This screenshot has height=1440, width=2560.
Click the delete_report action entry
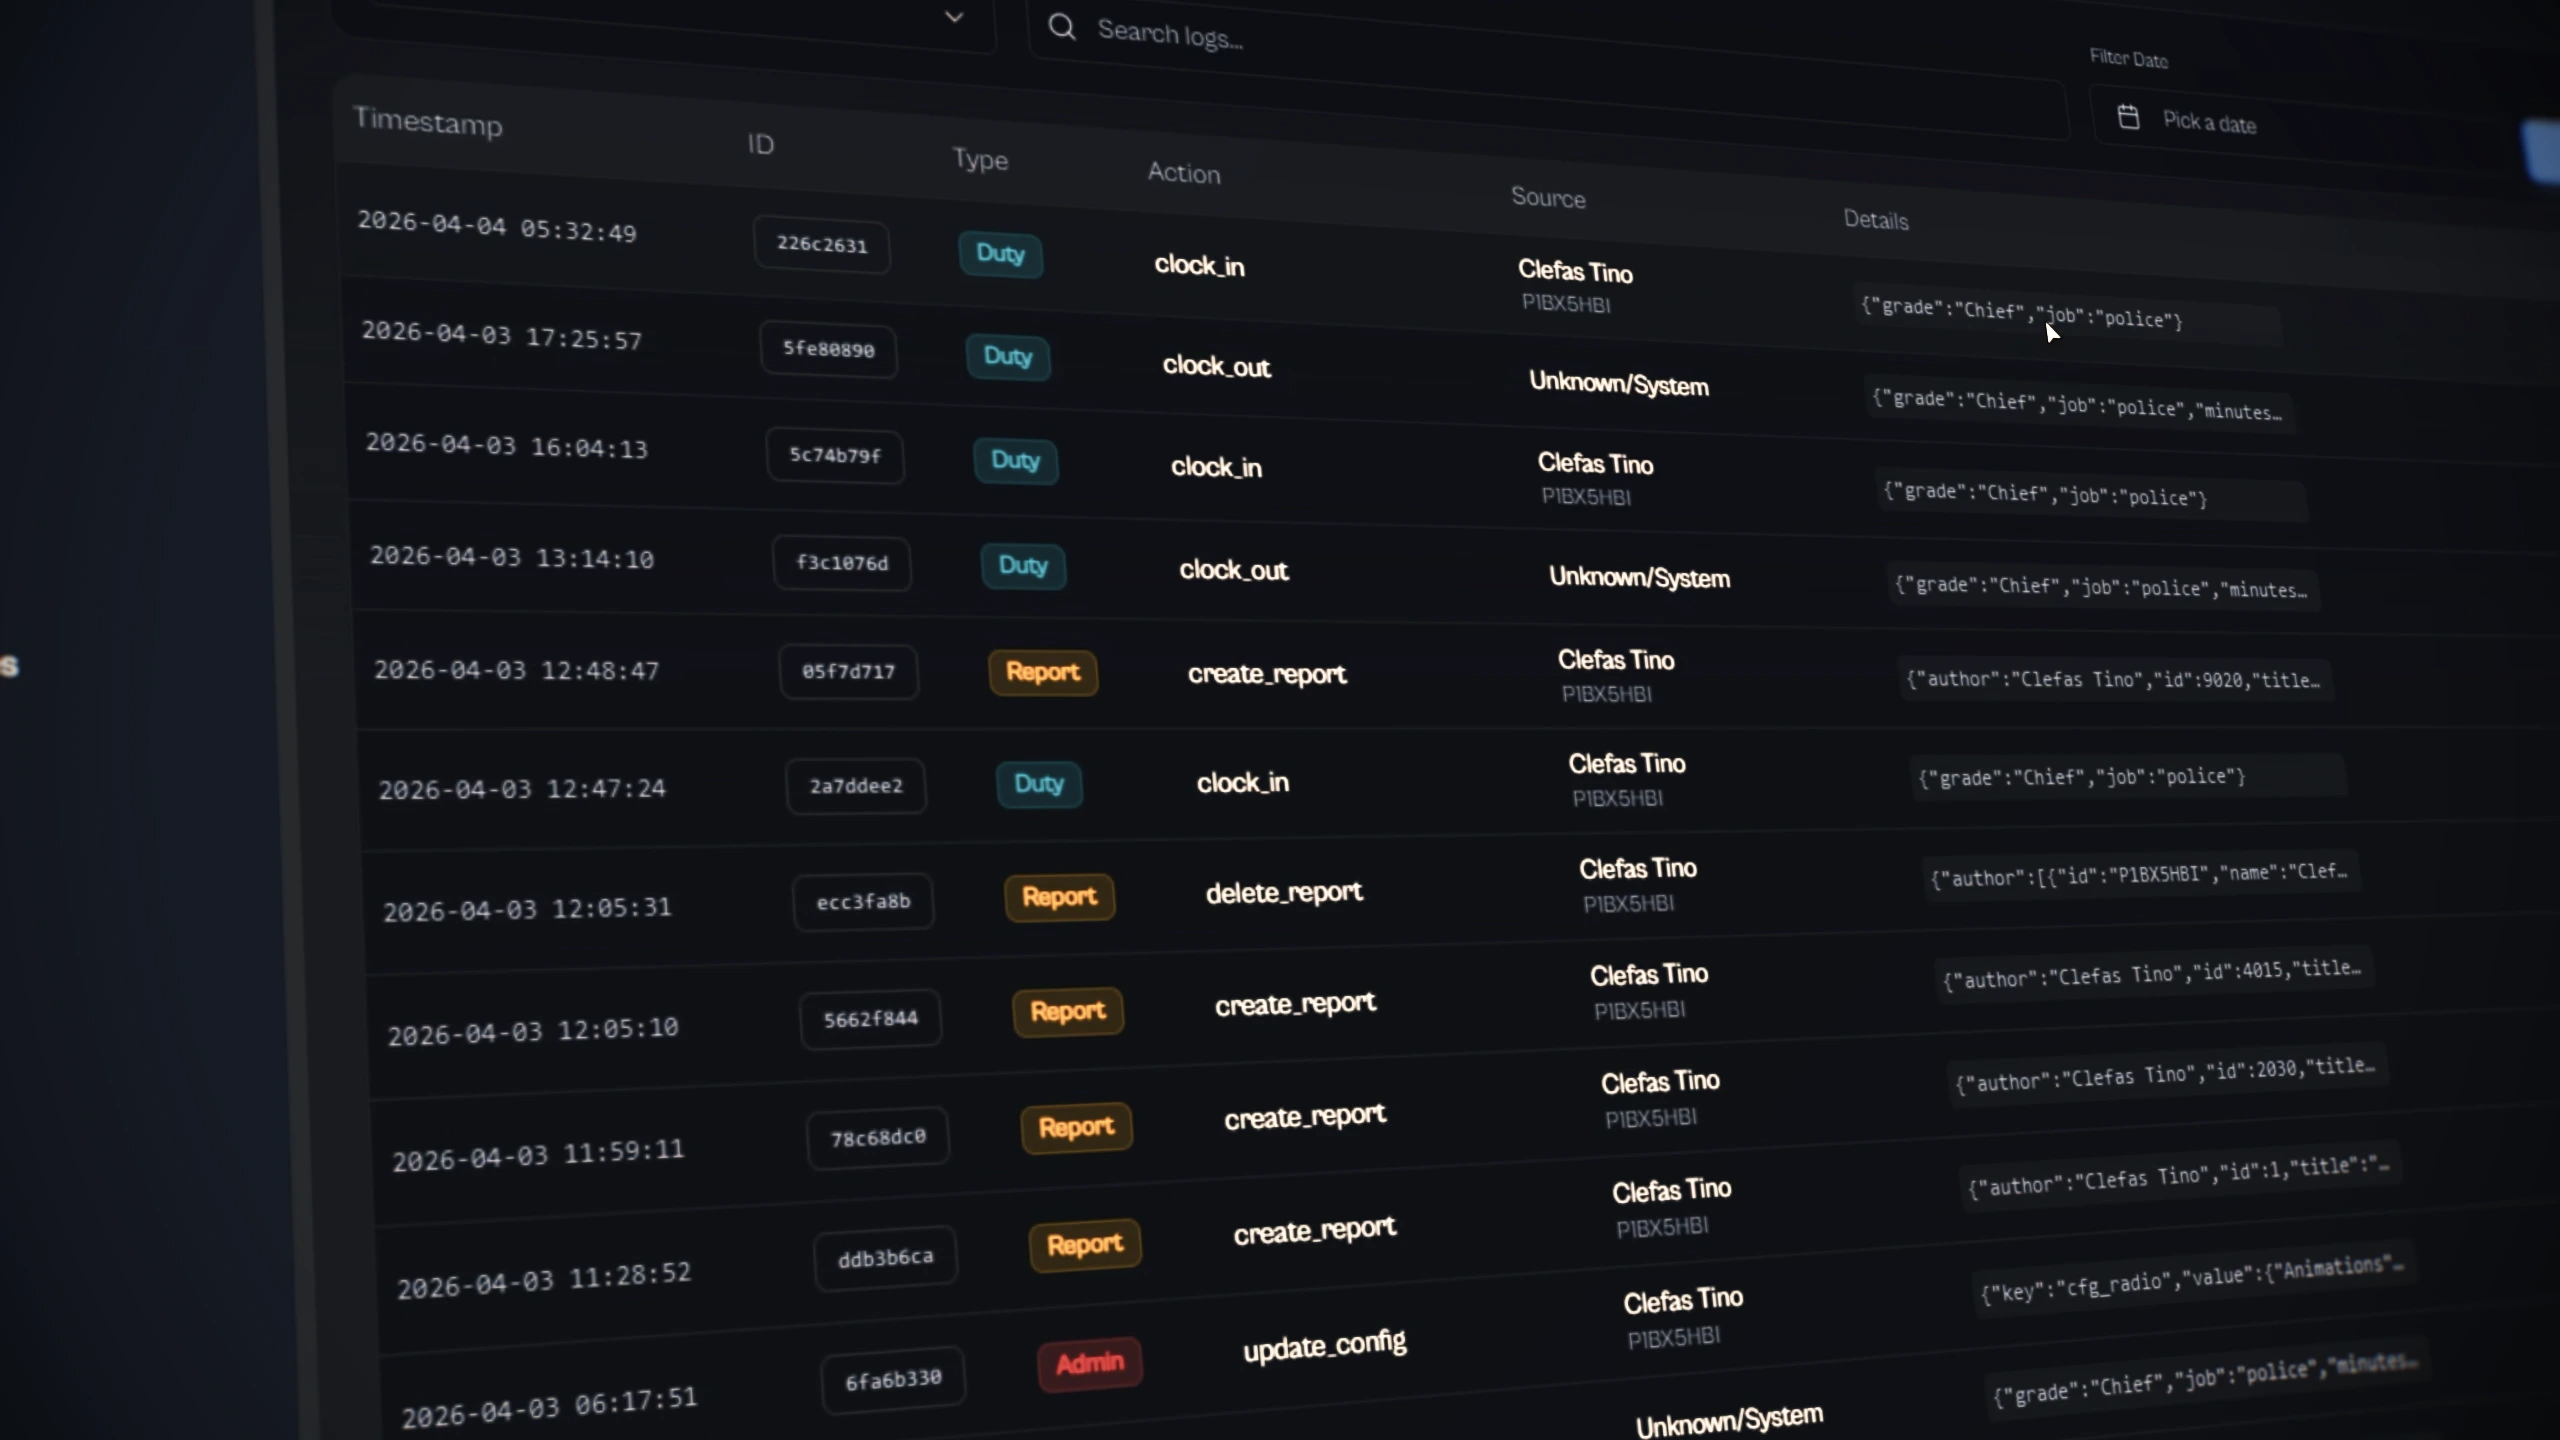(1284, 892)
